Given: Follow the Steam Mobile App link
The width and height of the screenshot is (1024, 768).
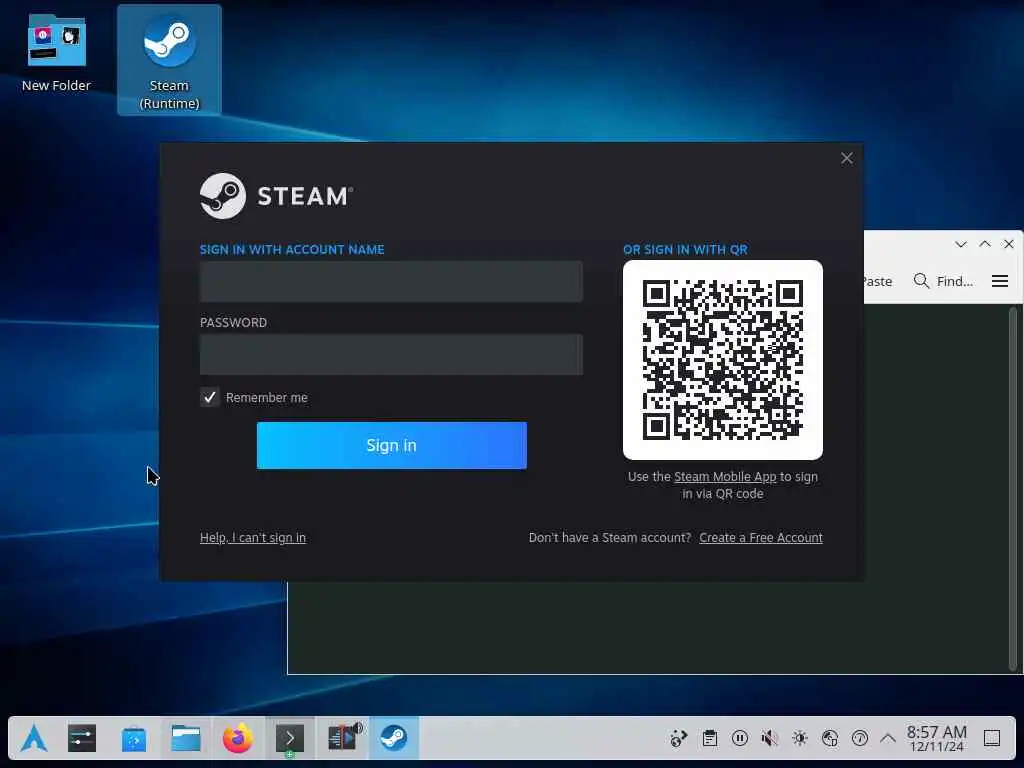Looking at the screenshot, I should 725,477.
